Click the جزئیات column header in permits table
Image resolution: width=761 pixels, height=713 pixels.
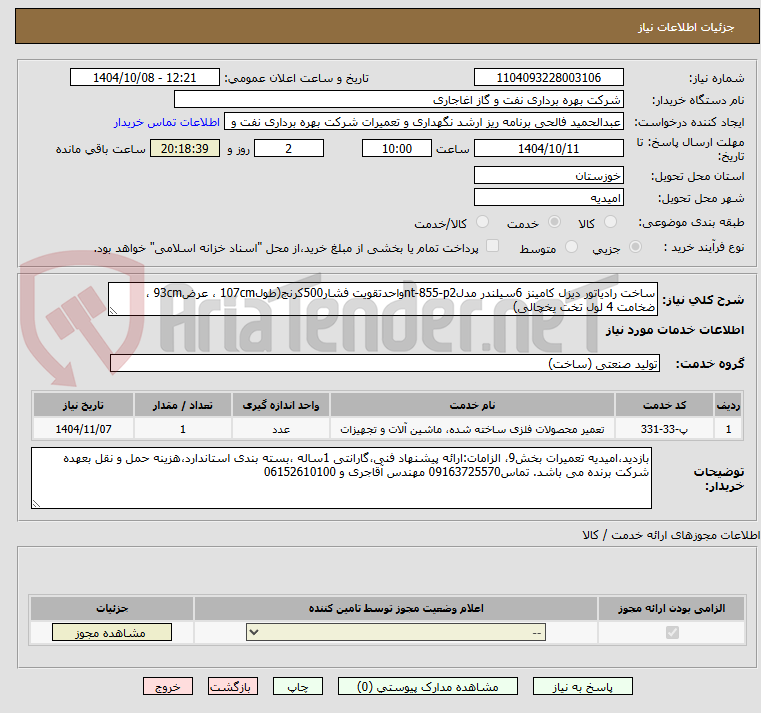(112, 608)
